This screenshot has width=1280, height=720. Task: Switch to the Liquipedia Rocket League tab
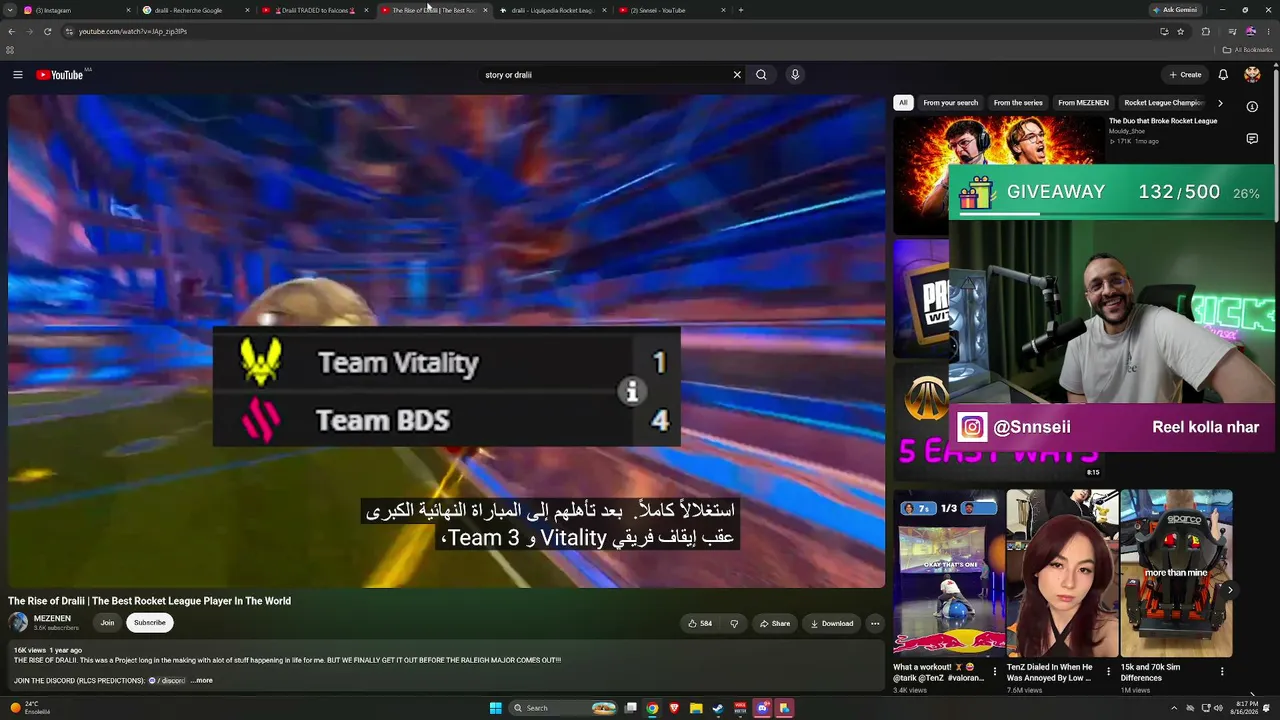pyautogui.click(x=553, y=10)
